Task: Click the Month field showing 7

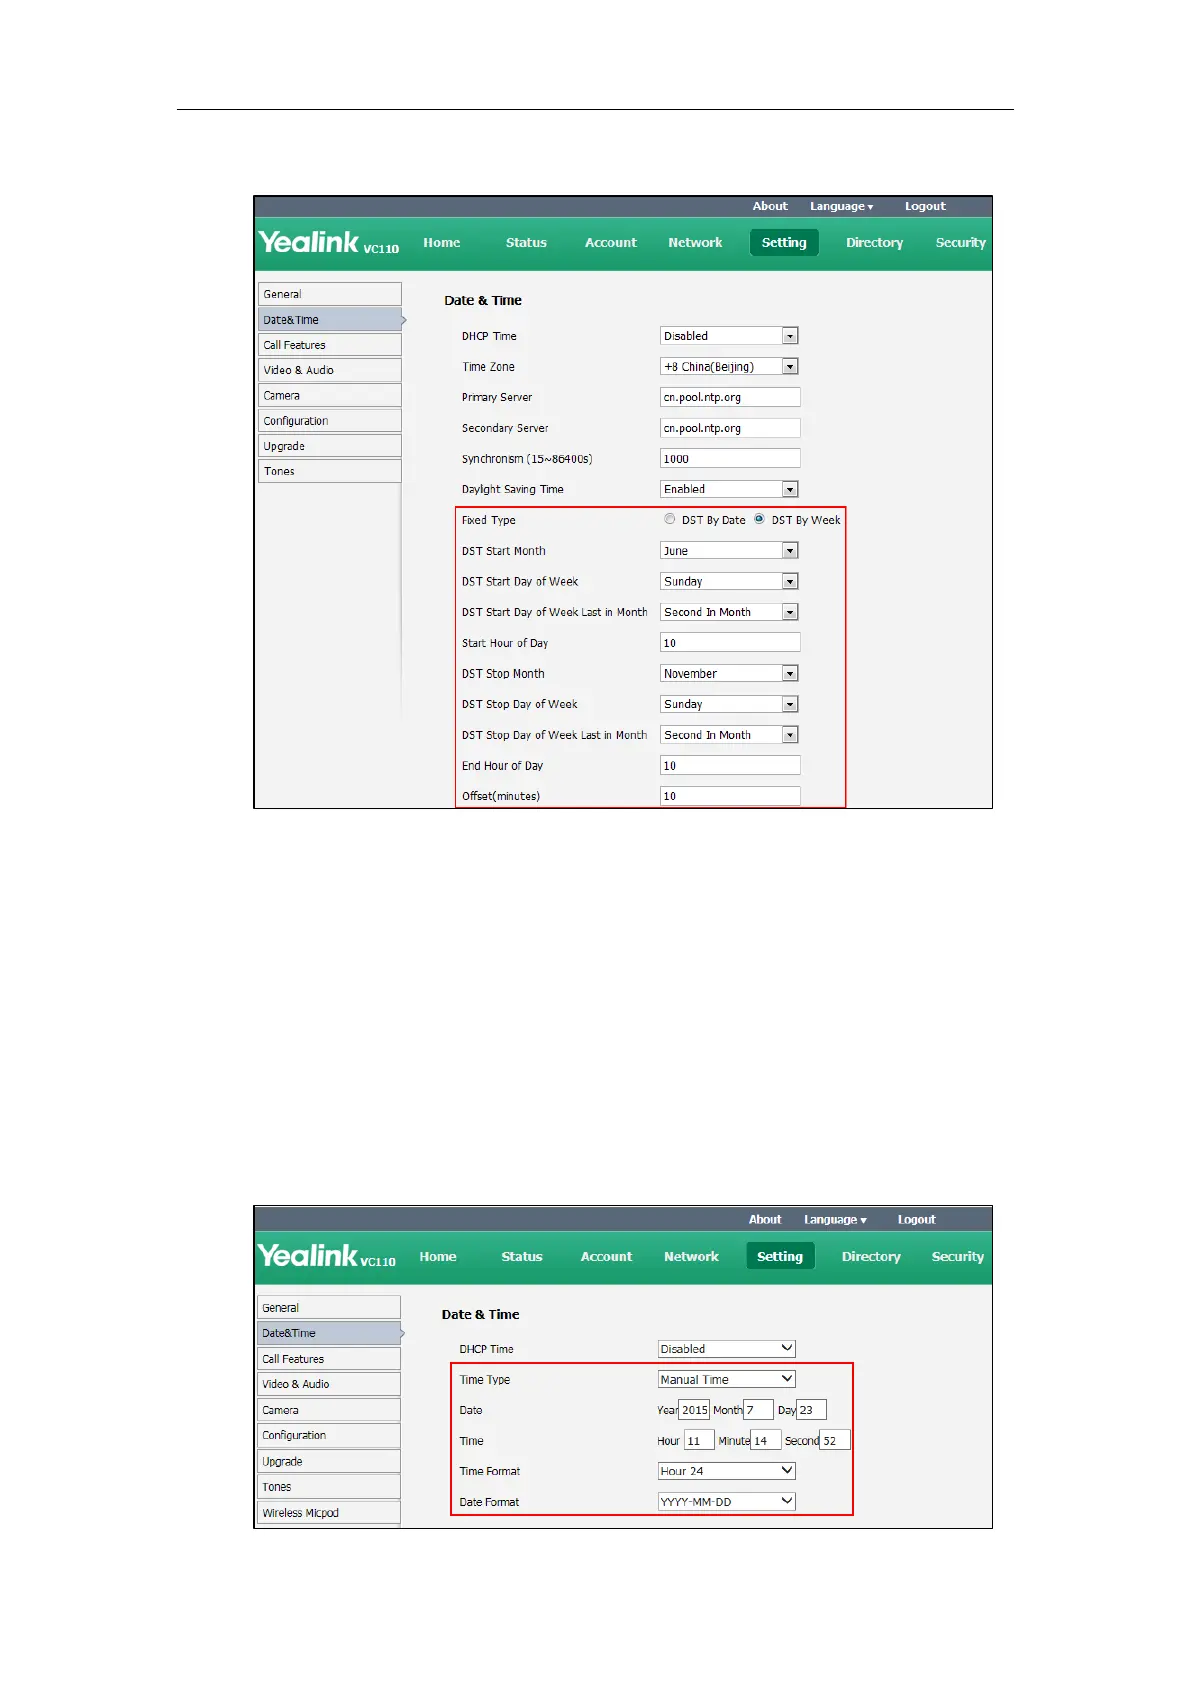Action: pos(758,1410)
